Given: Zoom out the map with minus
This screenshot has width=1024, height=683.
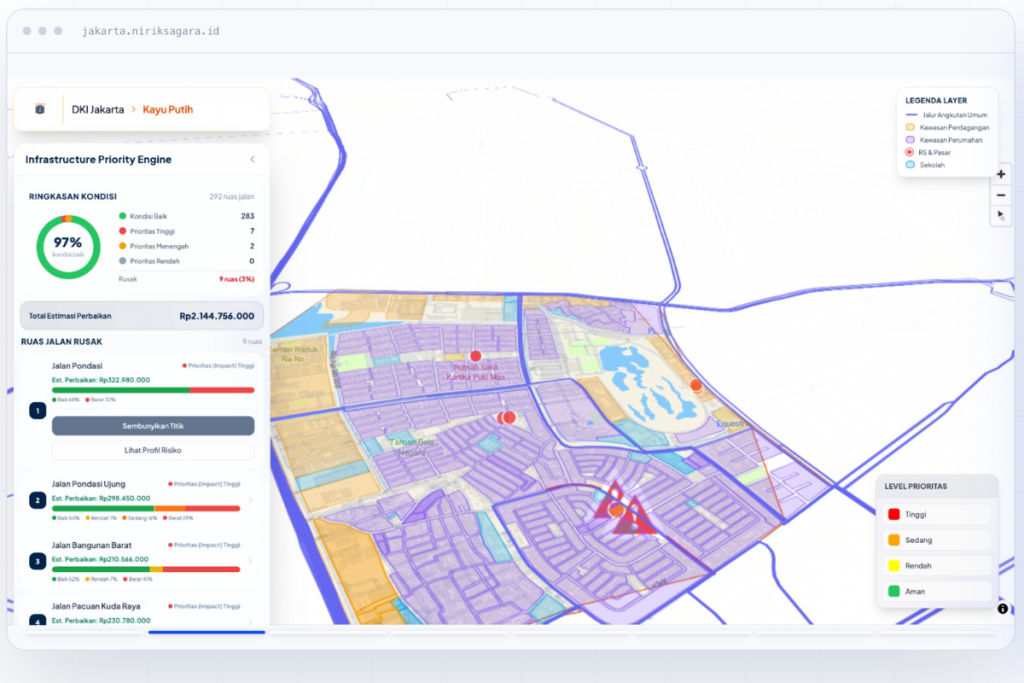Looking at the screenshot, I should pyautogui.click(x=1000, y=195).
